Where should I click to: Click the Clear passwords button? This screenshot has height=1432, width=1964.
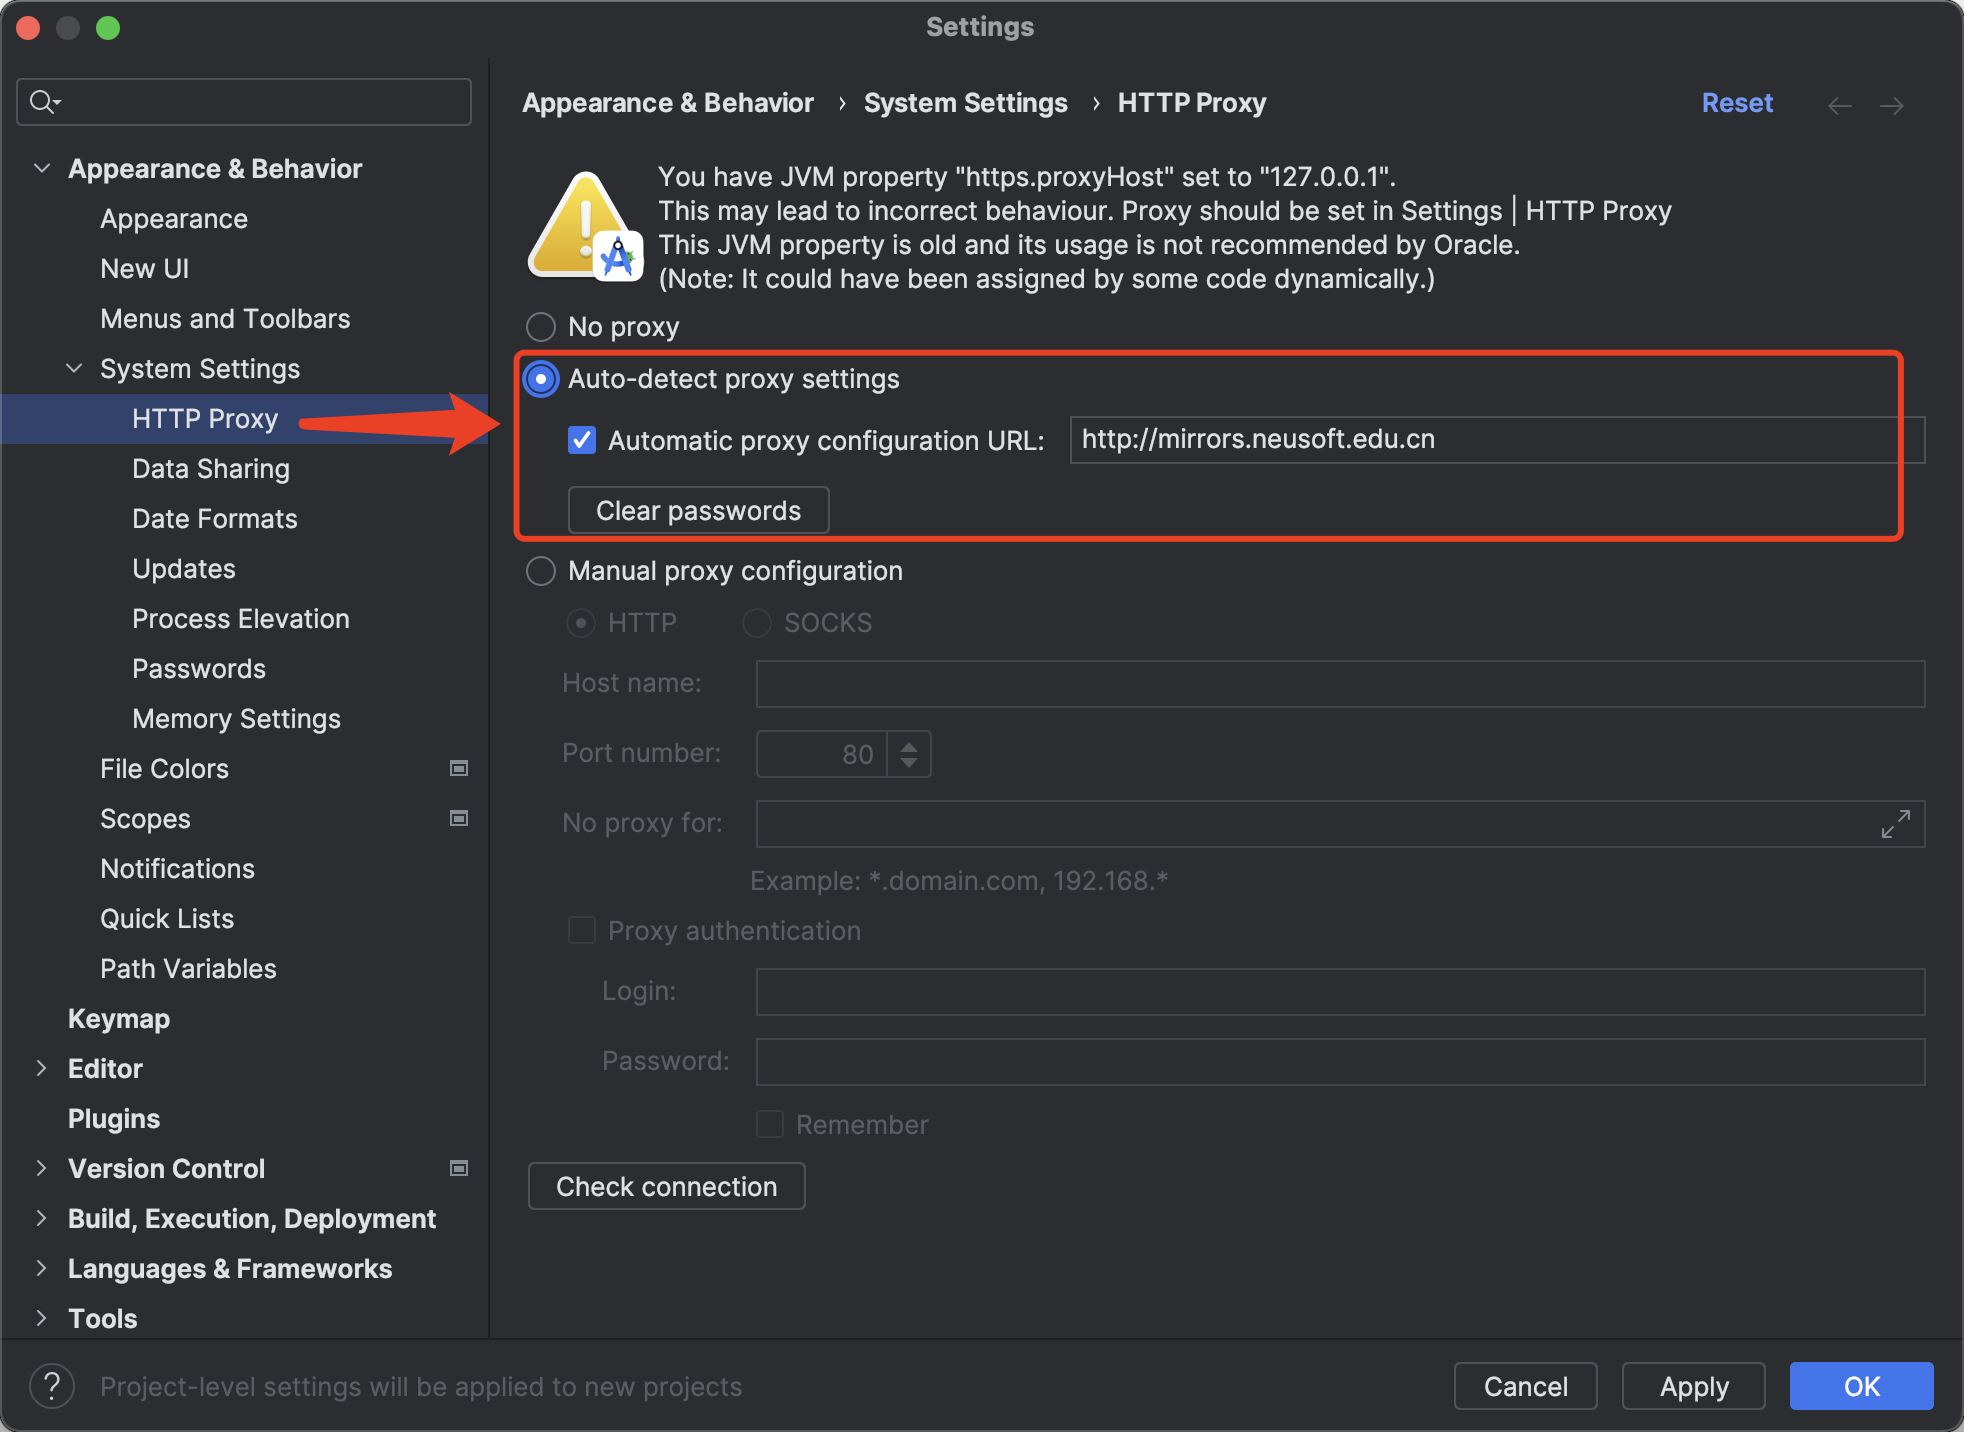[698, 511]
